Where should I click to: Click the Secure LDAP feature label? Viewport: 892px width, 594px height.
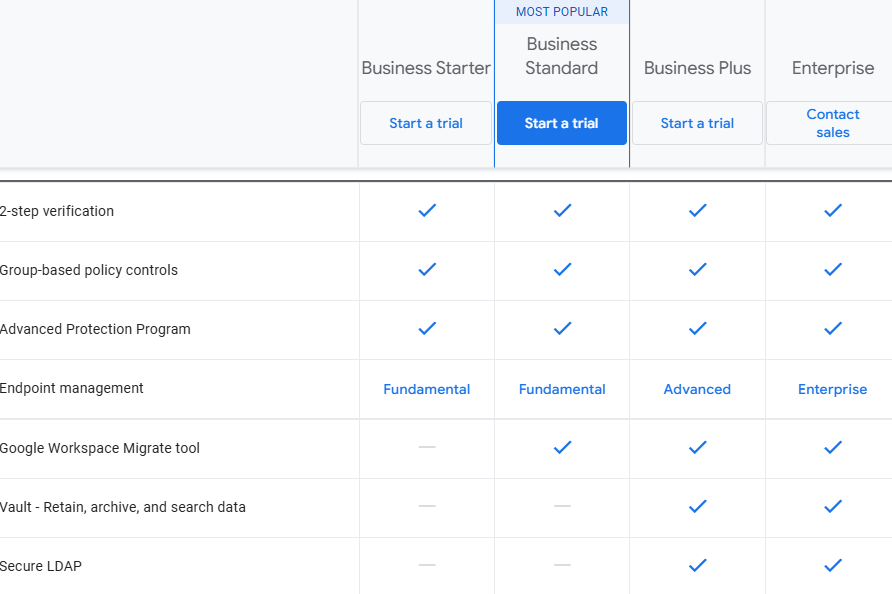tap(41, 566)
